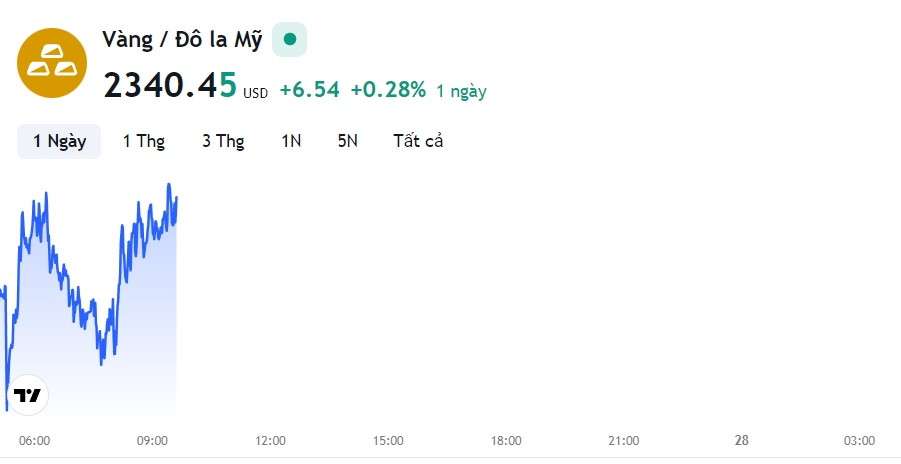Select the 3 Thg range tab
Screen dimensions: 901x464
click(x=223, y=141)
